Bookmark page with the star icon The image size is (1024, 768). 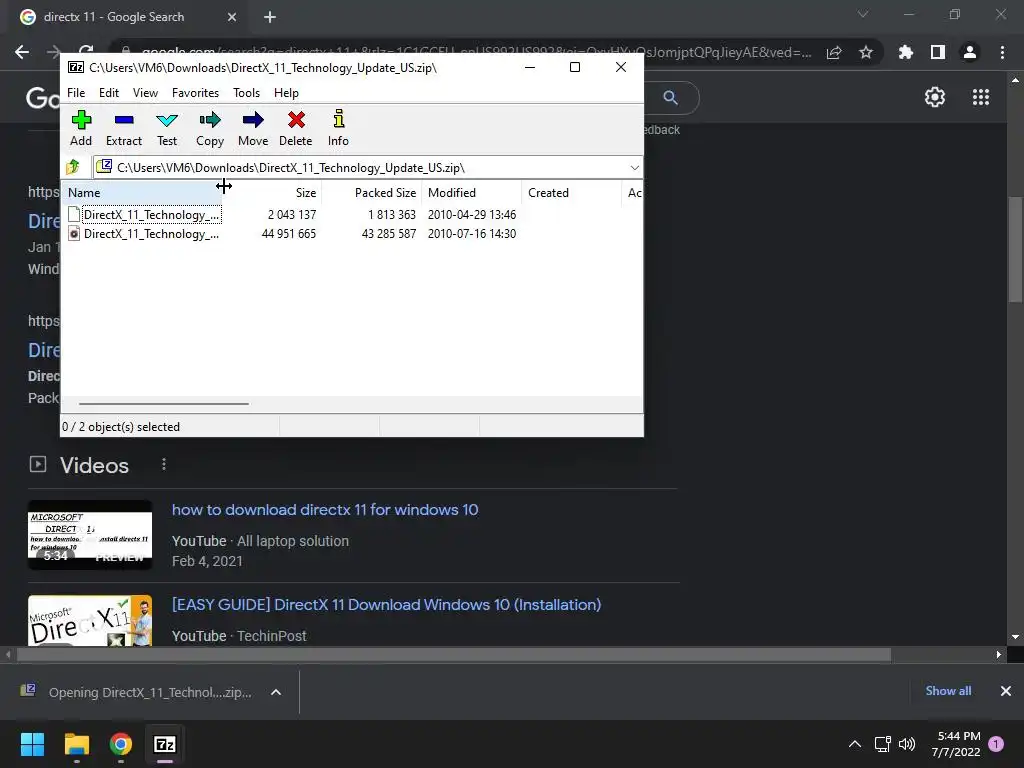(x=866, y=52)
